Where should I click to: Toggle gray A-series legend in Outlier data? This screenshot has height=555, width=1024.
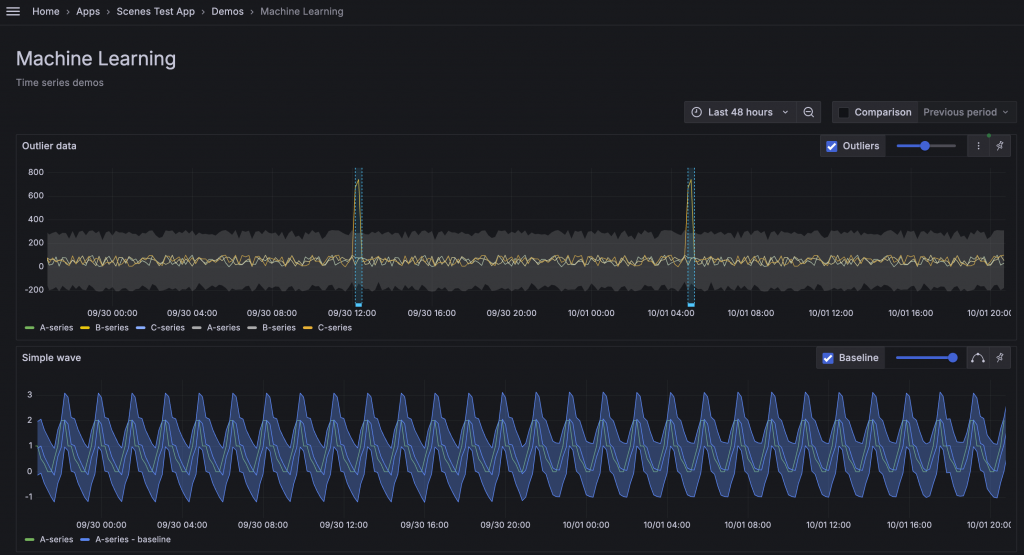pos(216,328)
